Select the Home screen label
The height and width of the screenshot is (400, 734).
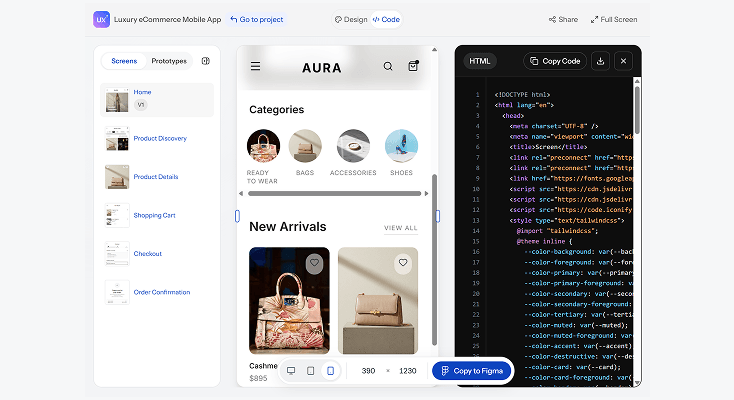[142, 92]
